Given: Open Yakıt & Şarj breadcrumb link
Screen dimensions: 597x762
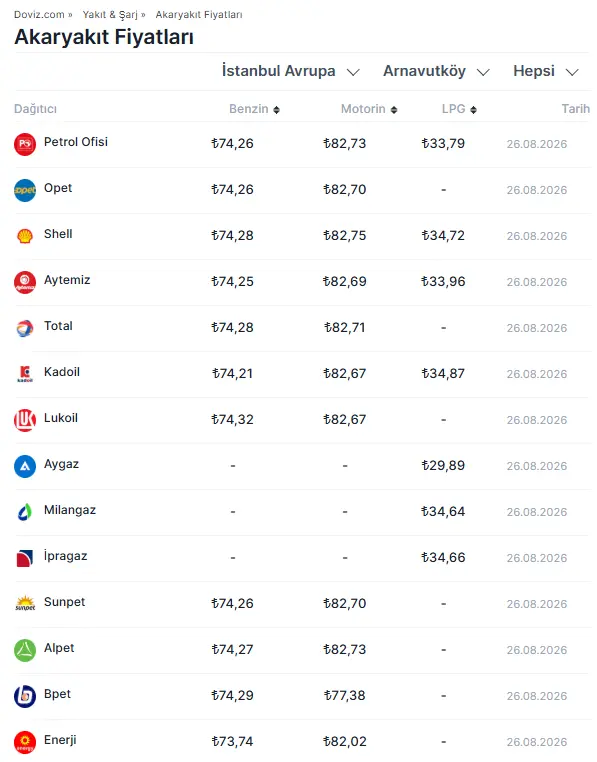Looking at the screenshot, I should [x=110, y=15].
